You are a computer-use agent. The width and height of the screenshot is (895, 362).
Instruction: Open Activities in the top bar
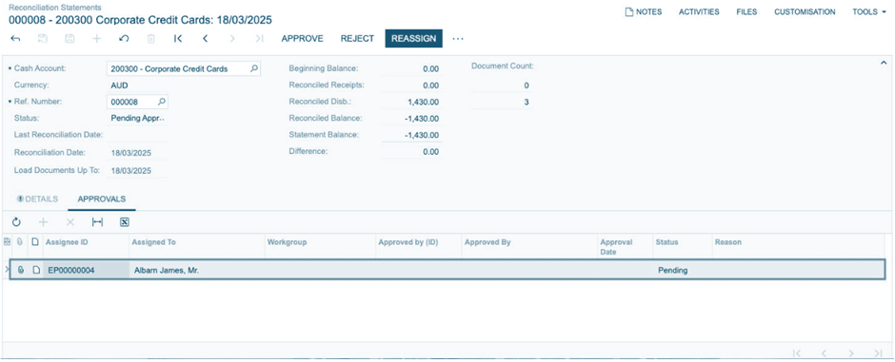click(699, 11)
